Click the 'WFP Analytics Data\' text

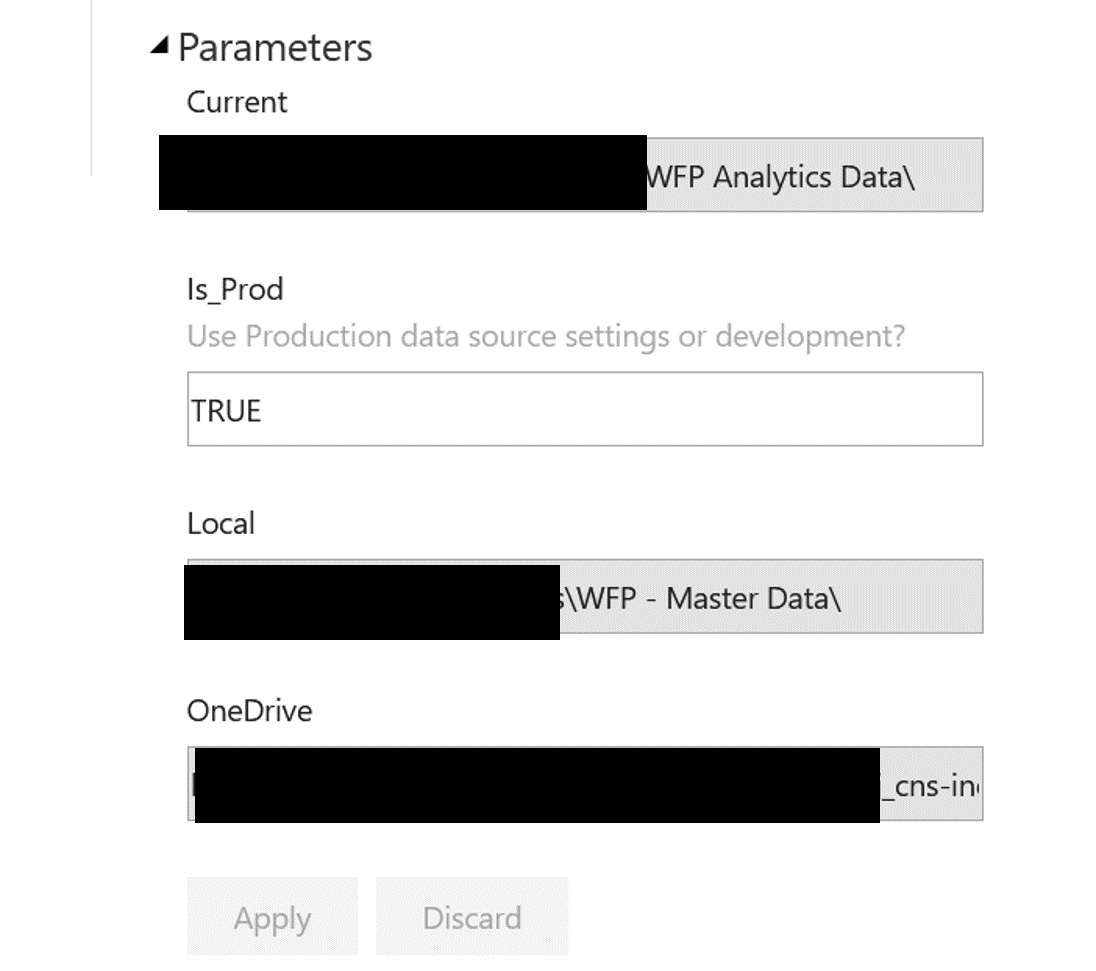click(x=782, y=177)
